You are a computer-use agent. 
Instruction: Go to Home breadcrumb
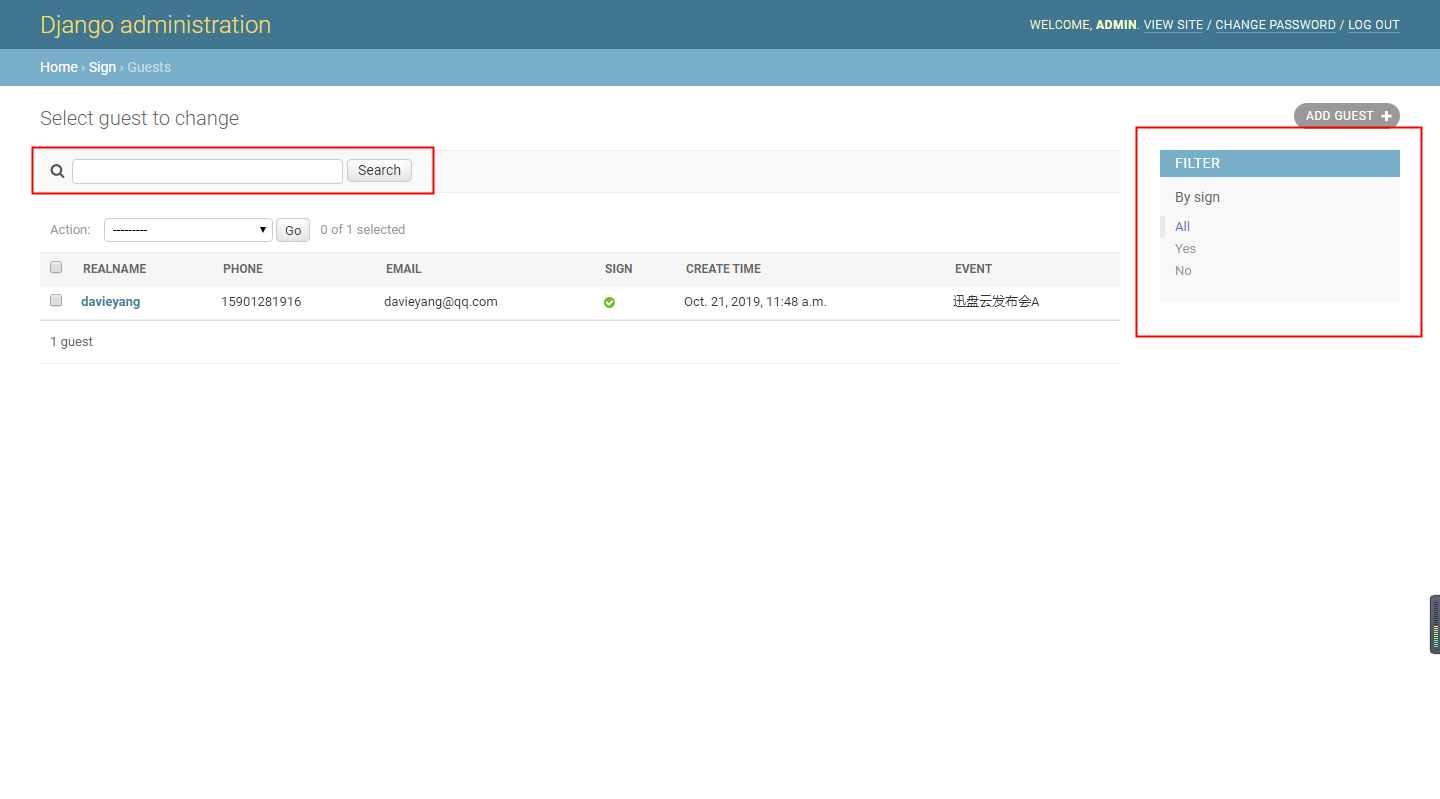59,67
